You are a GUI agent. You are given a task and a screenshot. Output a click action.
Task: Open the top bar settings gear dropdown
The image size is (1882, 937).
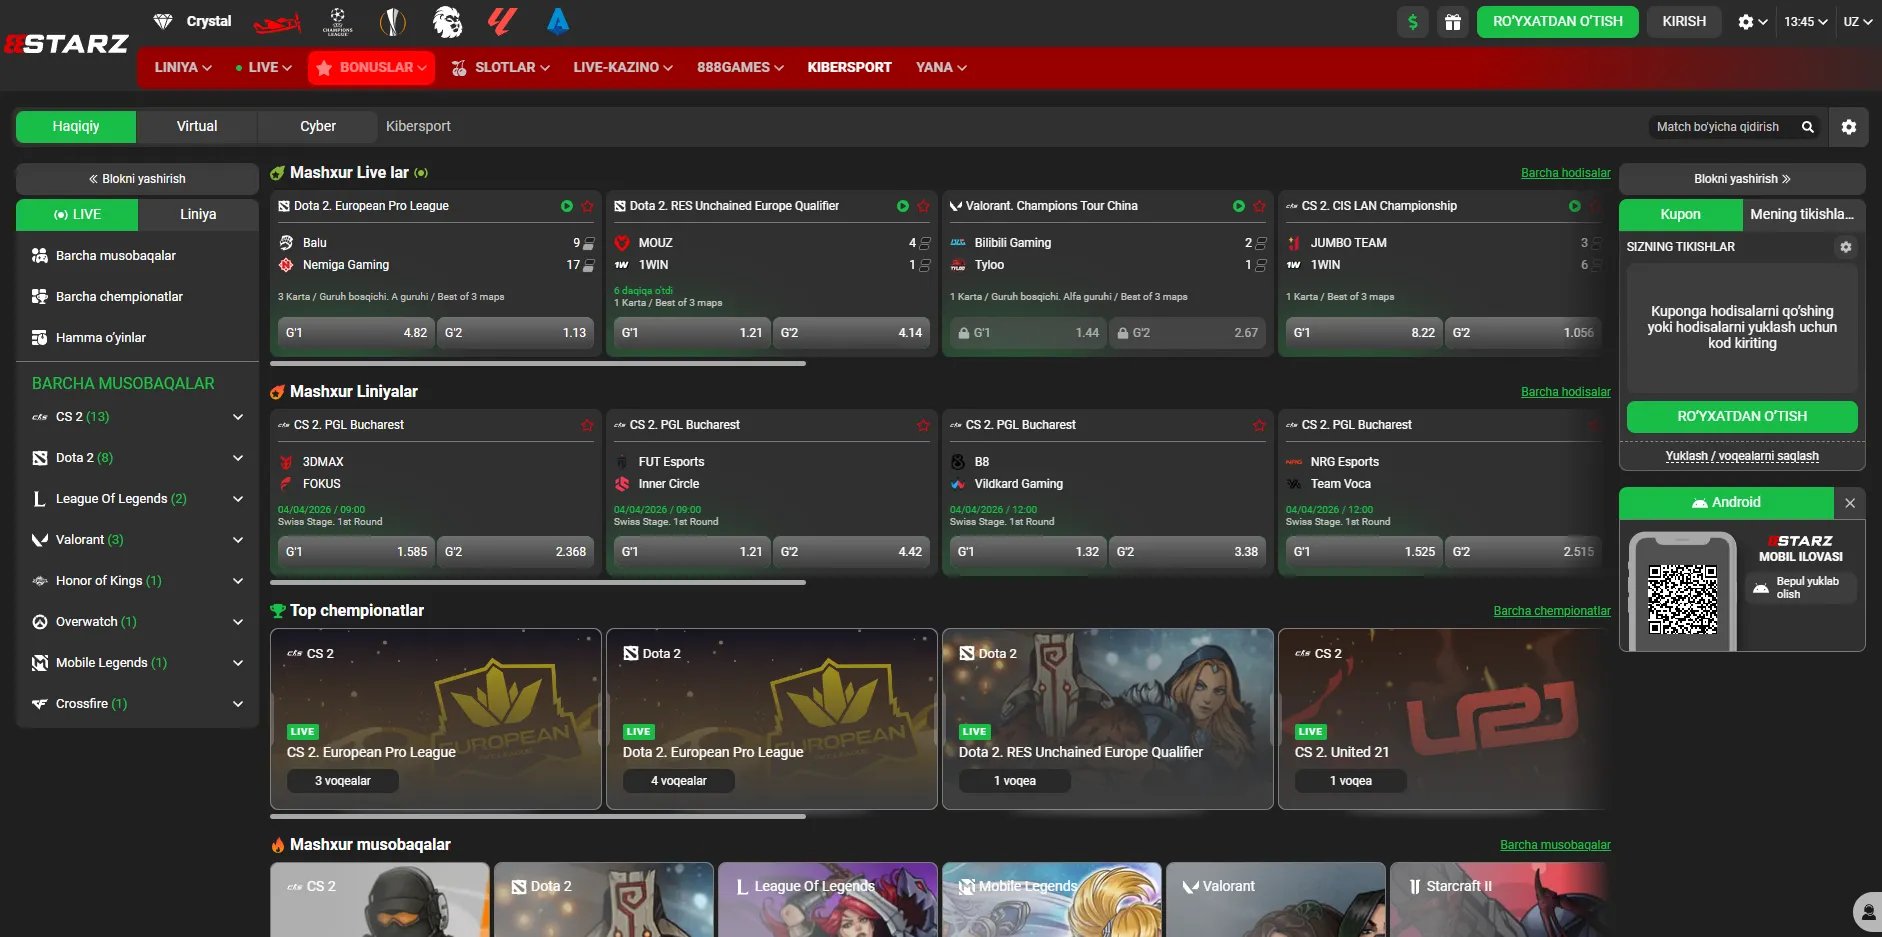pos(1753,22)
